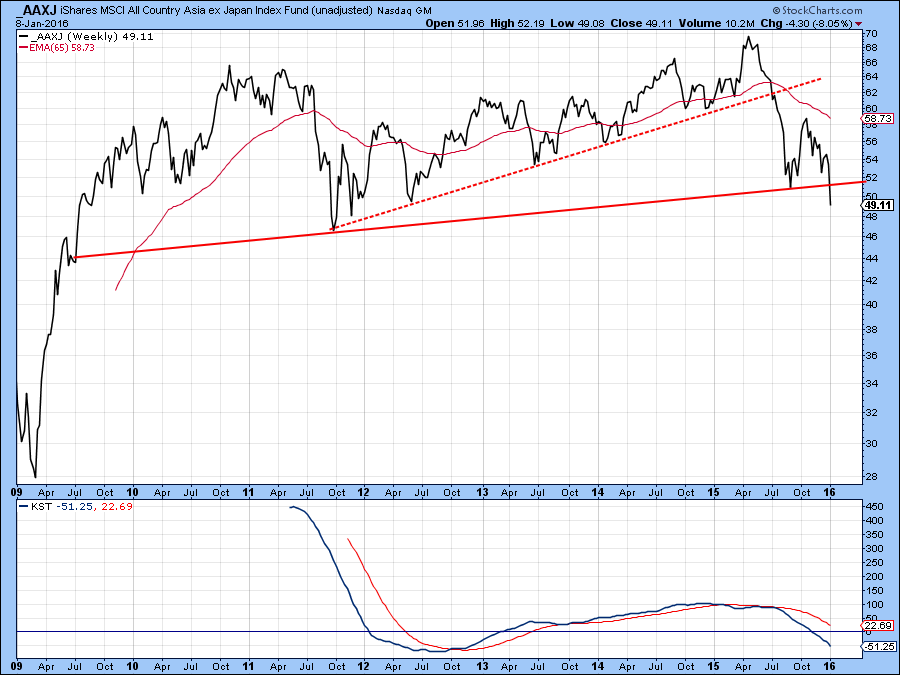Click year 16 on the KST panel time axis

tap(829, 666)
